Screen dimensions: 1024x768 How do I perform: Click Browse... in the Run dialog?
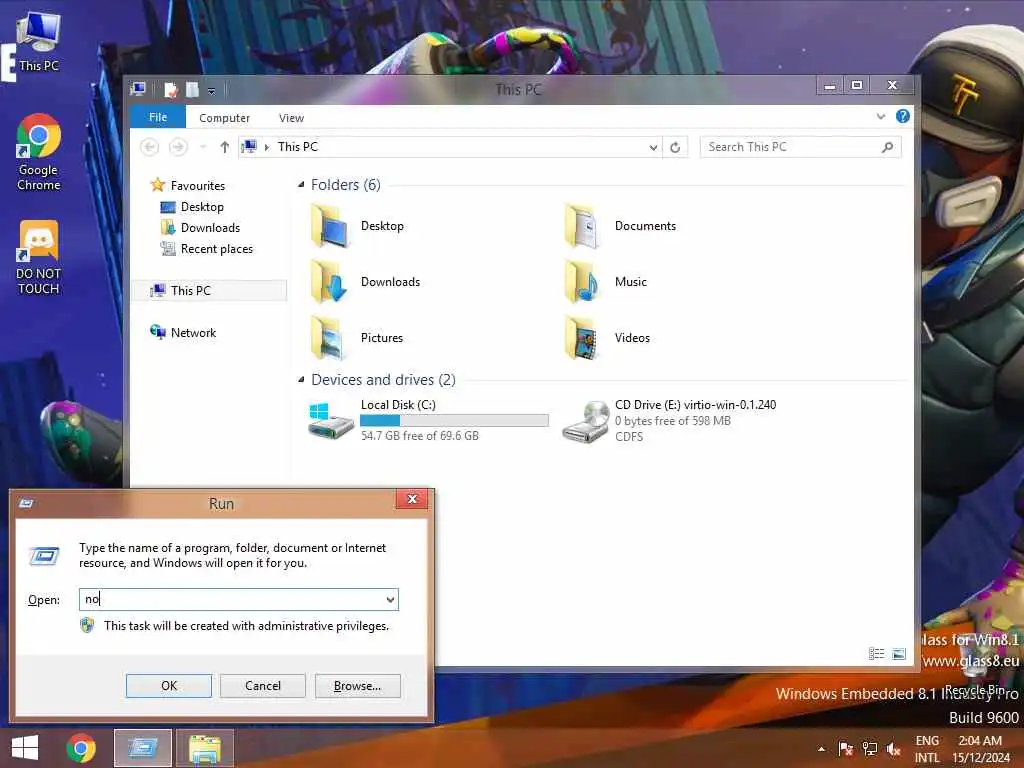(x=357, y=686)
